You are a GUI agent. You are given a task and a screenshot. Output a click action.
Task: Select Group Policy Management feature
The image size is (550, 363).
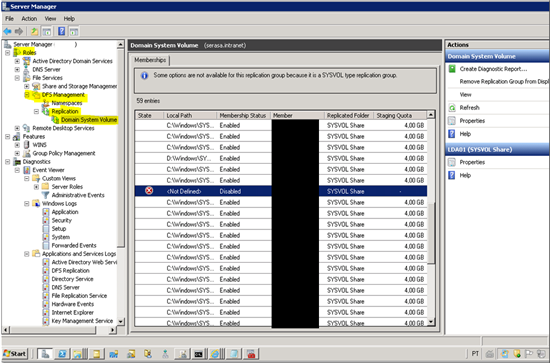[x=64, y=153]
